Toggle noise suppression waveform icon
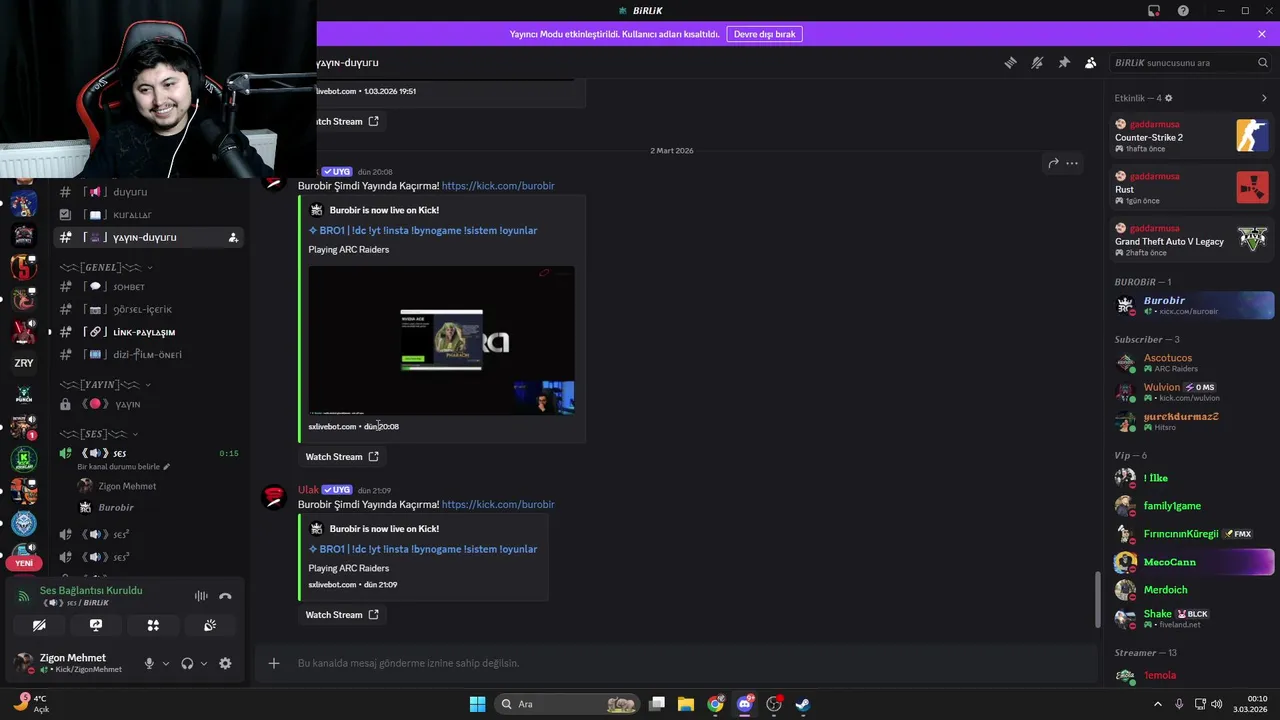This screenshot has width=1280, height=720. click(x=201, y=596)
